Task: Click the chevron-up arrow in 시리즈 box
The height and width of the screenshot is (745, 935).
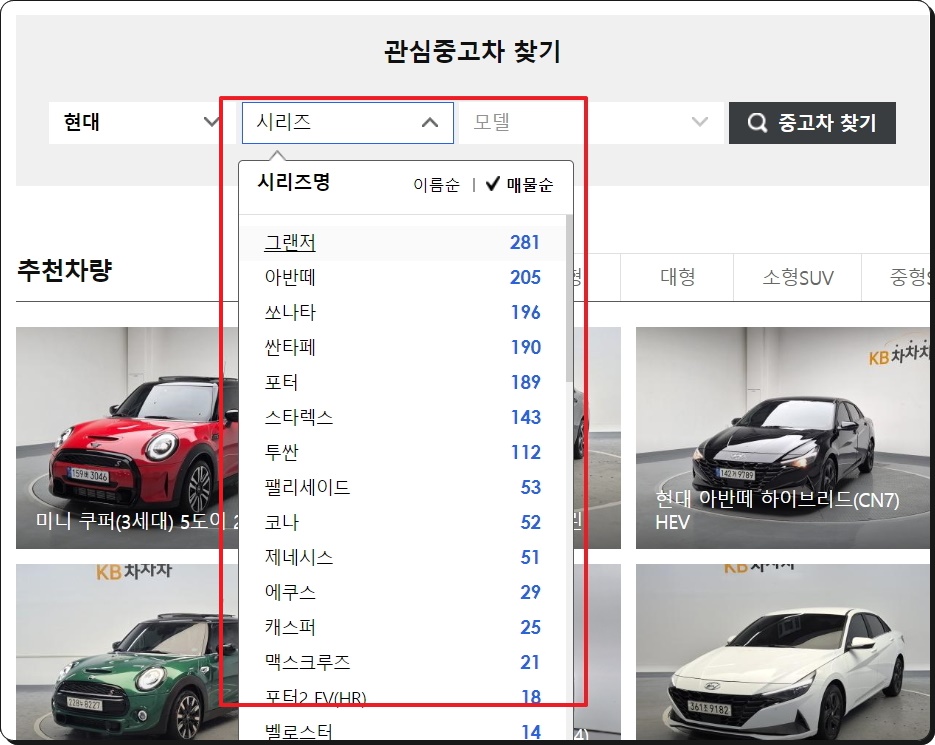Action: tap(430, 123)
